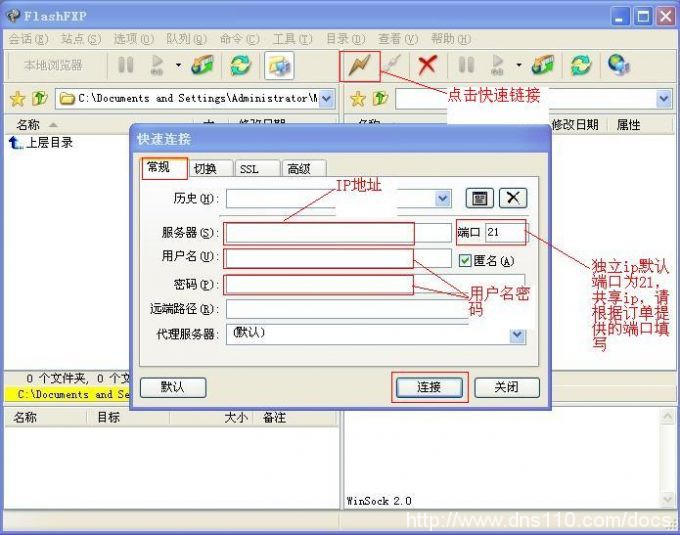Click the delete history X button in dialog

(512, 198)
